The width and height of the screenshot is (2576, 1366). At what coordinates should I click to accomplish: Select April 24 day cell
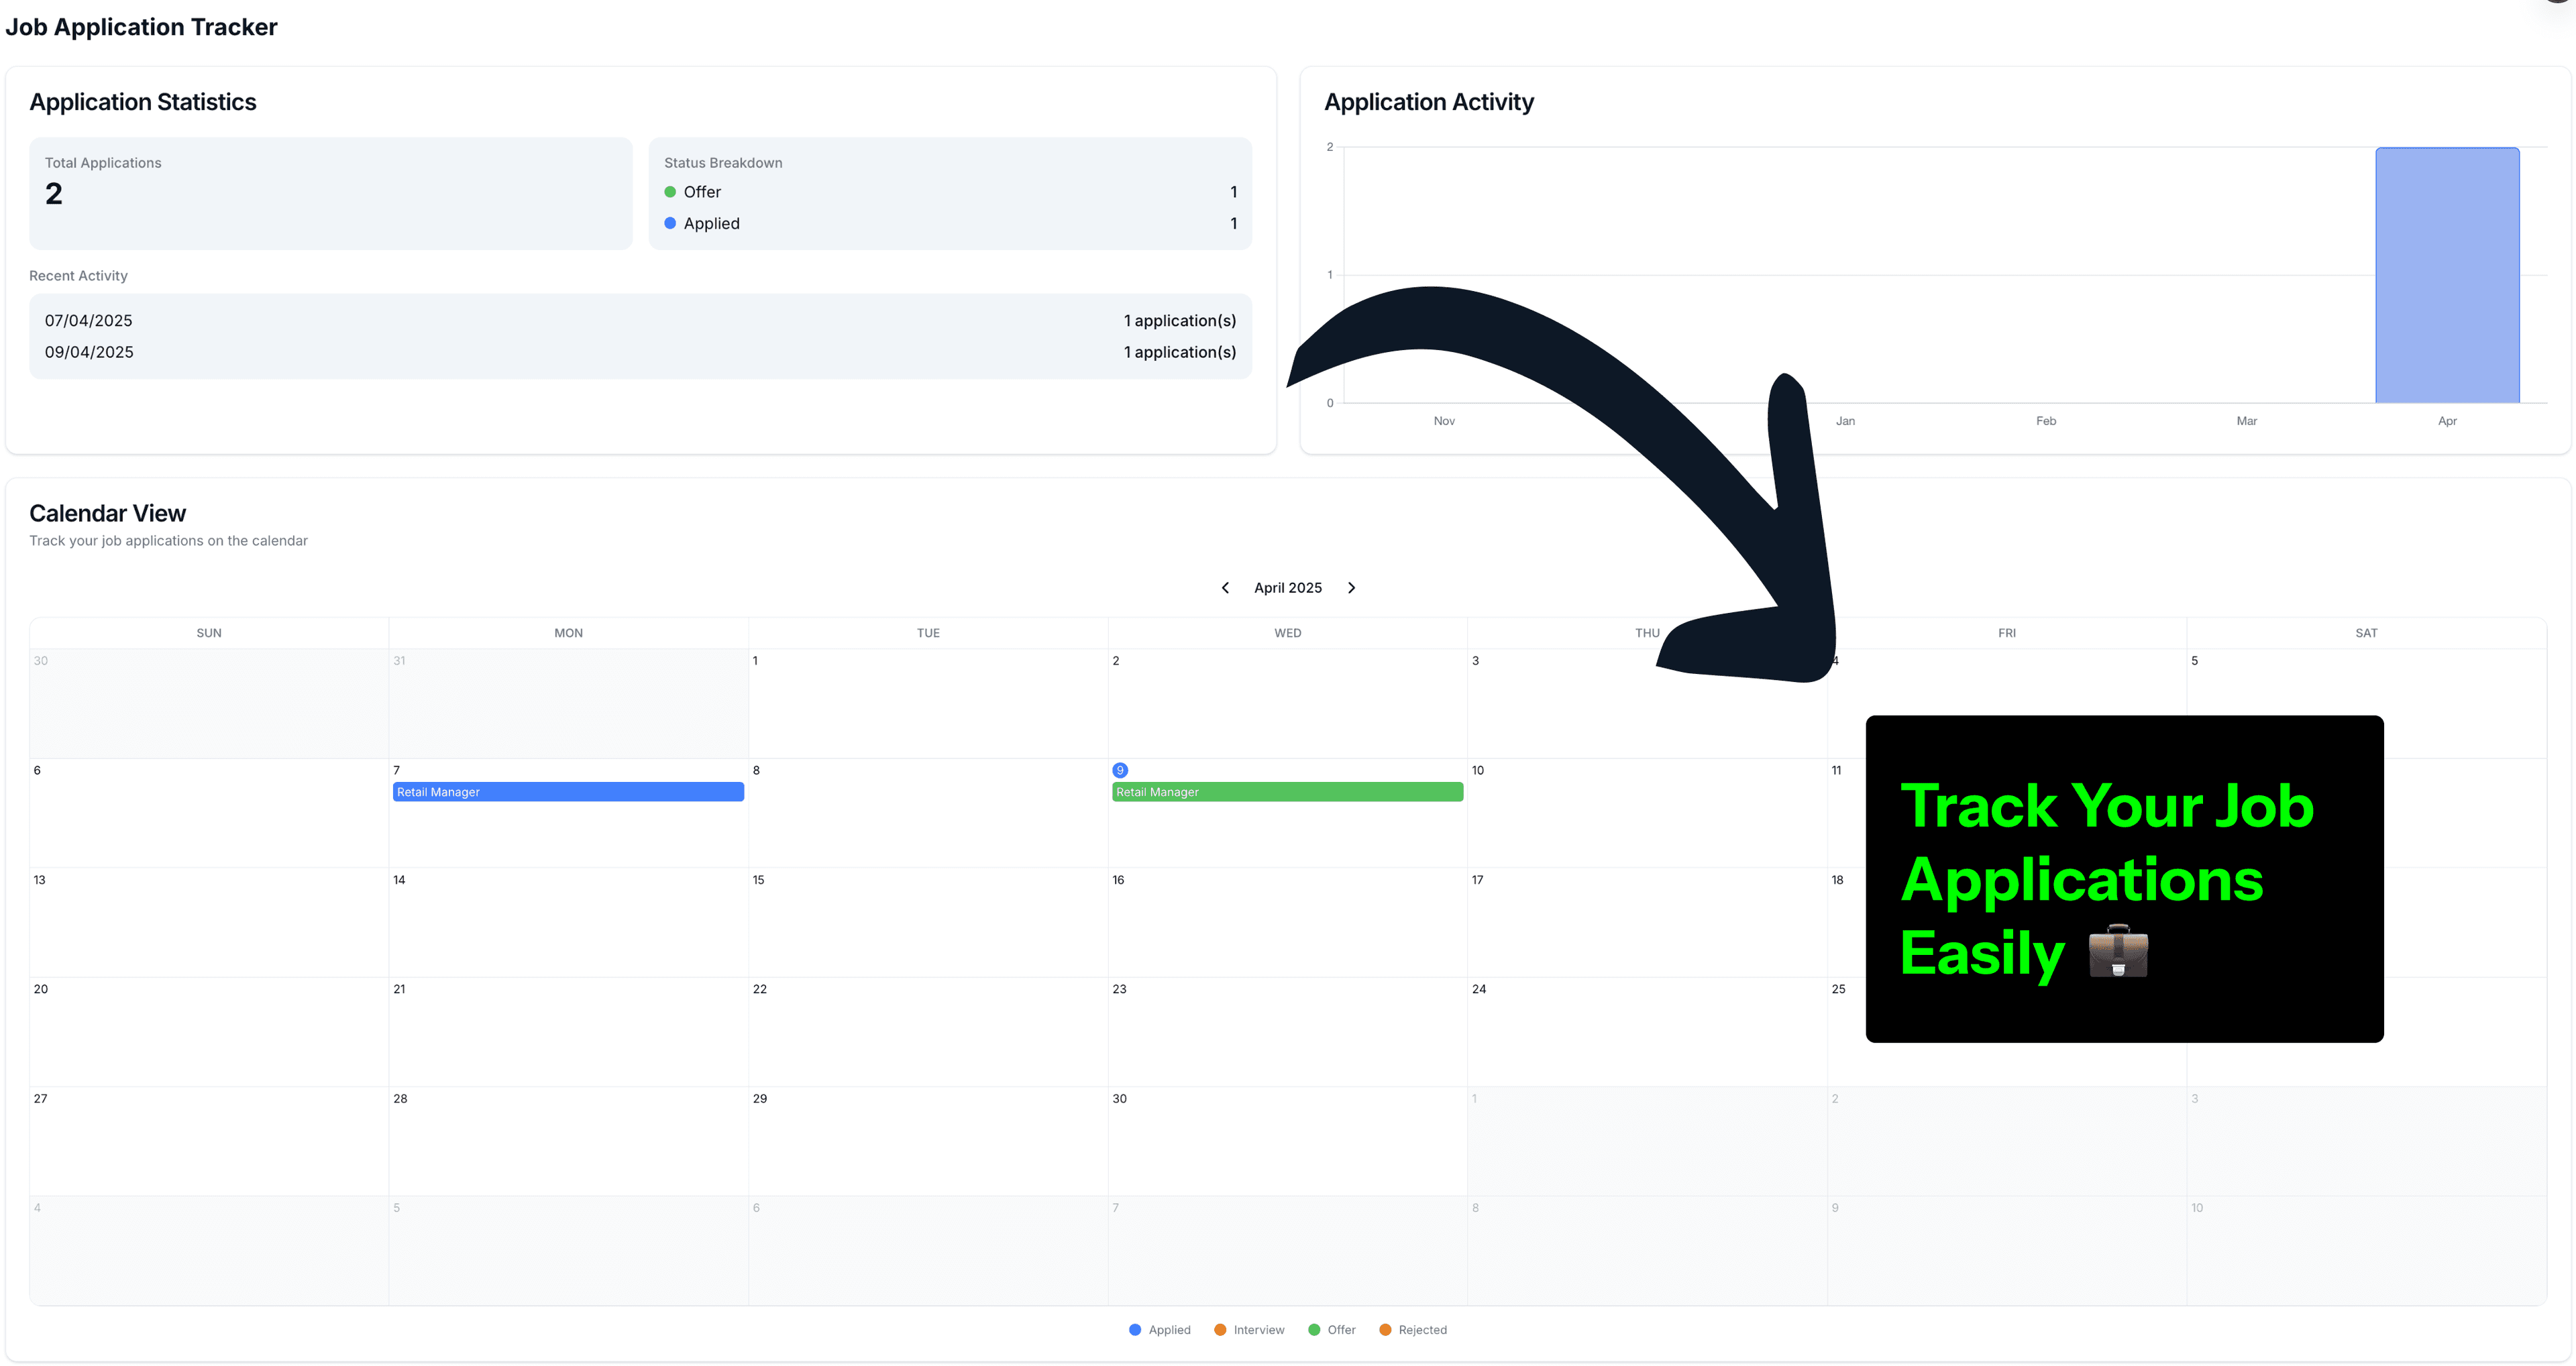pos(1647,1032)
